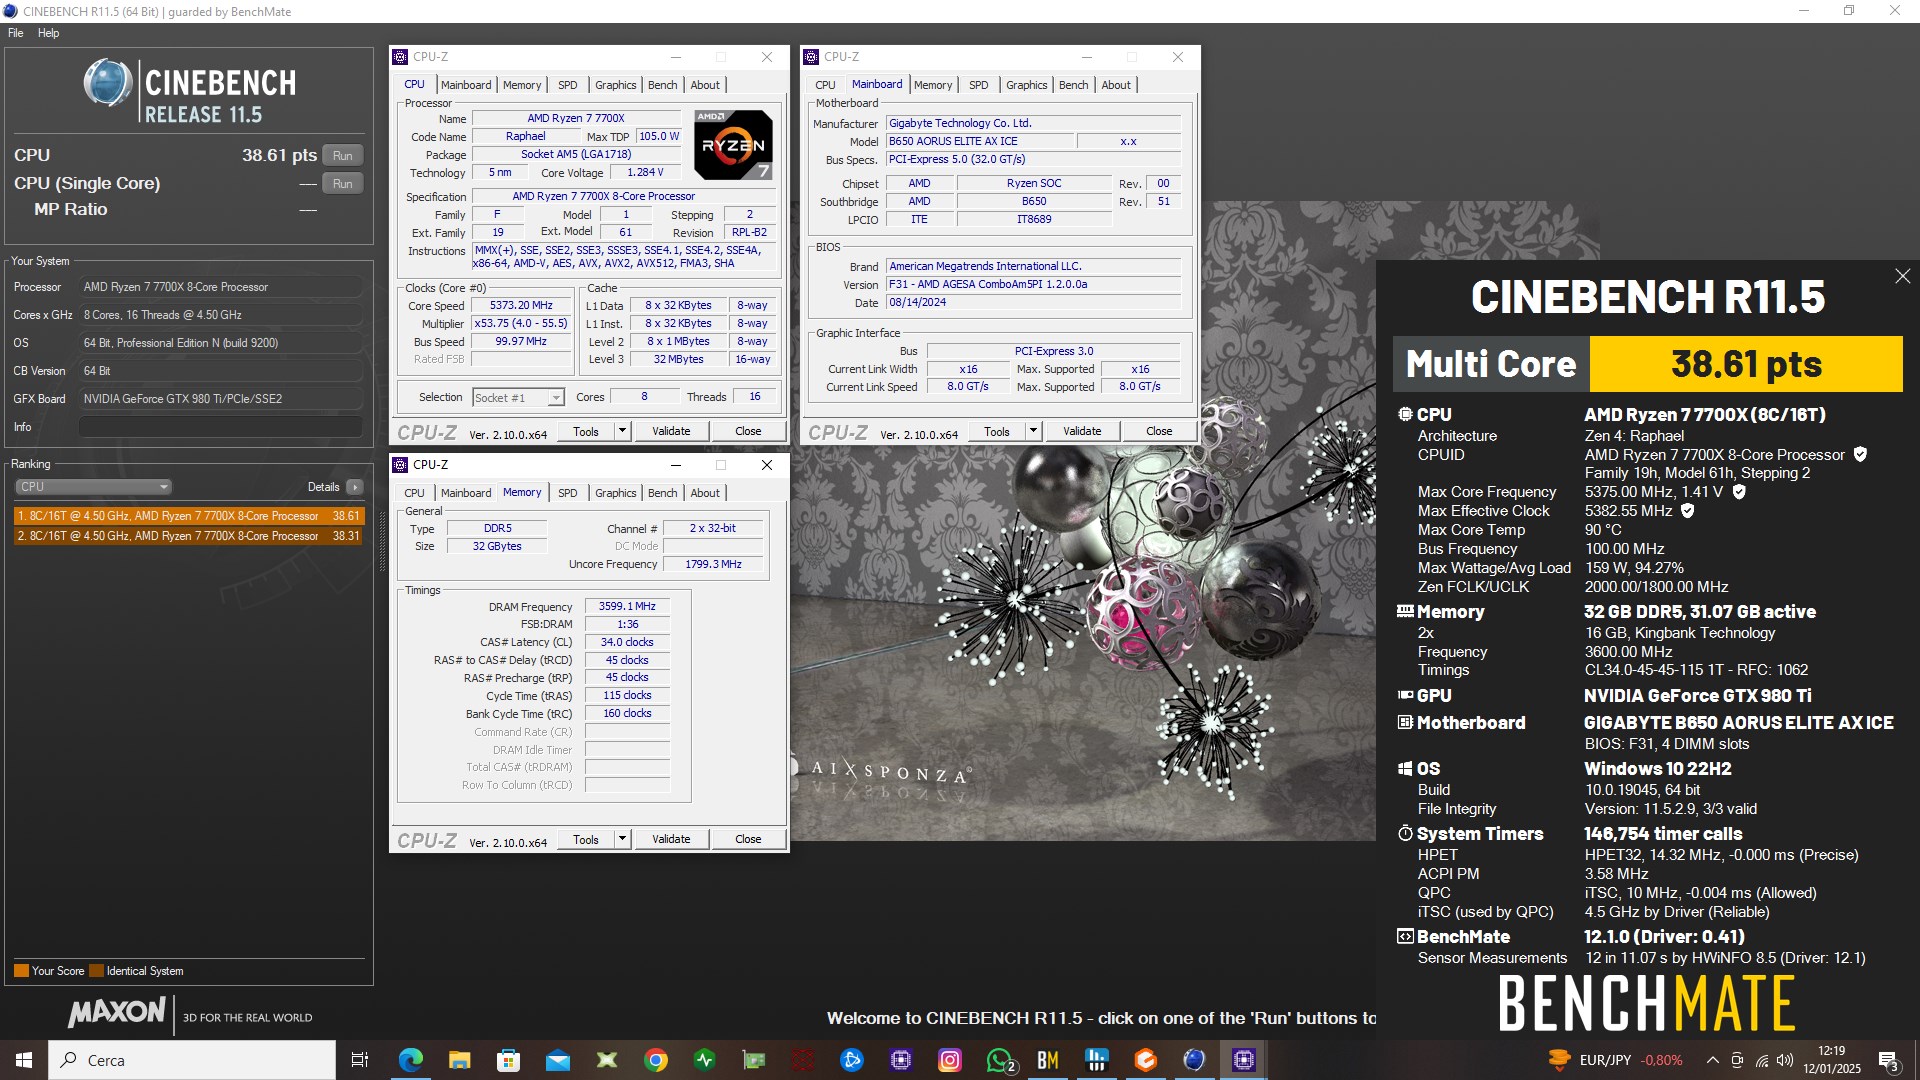Click the Core Speed value 5373.20 MHz
The height and width of the screenshot is (1080, 1920).
[521, 306]
